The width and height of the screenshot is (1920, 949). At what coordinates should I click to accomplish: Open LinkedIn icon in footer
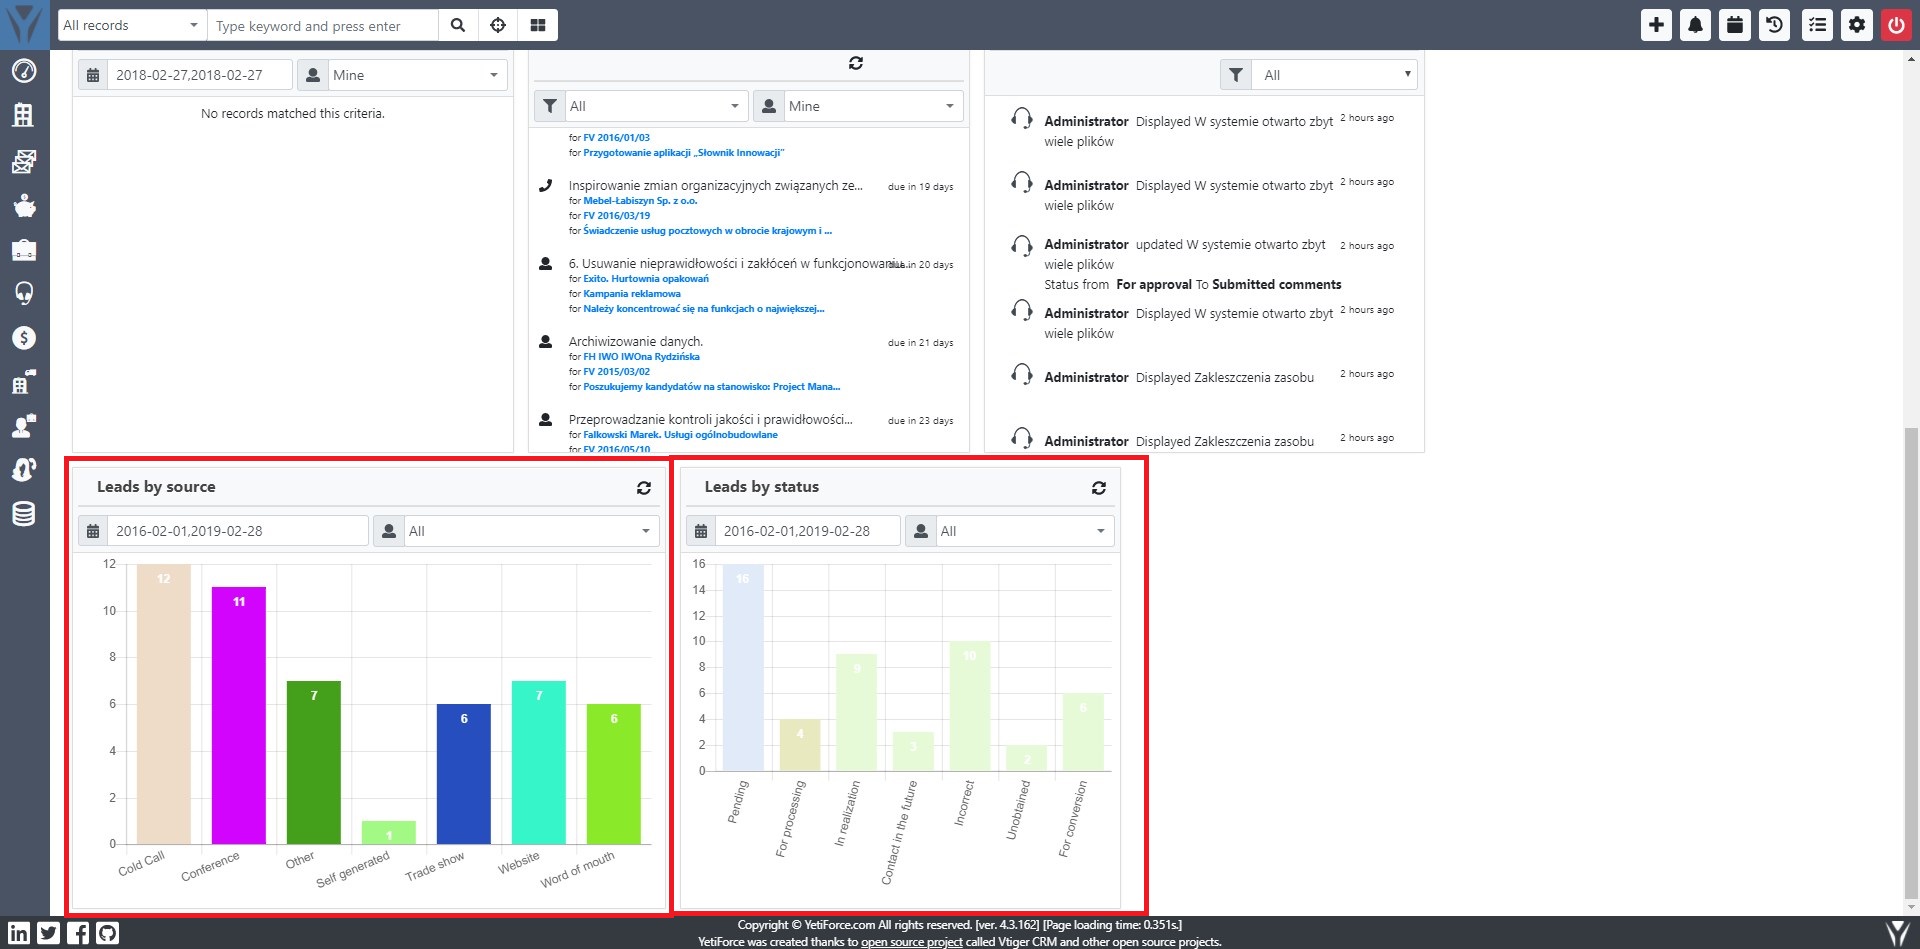point(19,933)
